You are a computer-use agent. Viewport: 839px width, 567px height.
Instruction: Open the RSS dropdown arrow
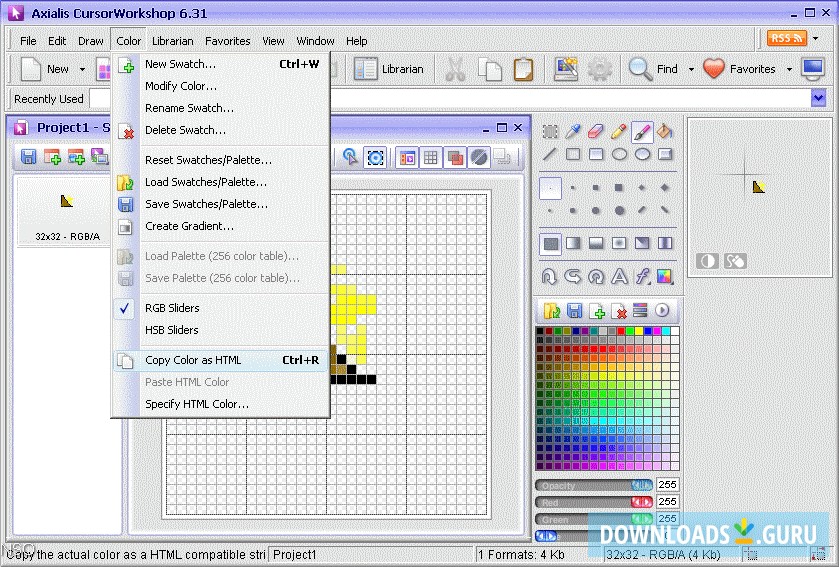click(x=815, y=39)
